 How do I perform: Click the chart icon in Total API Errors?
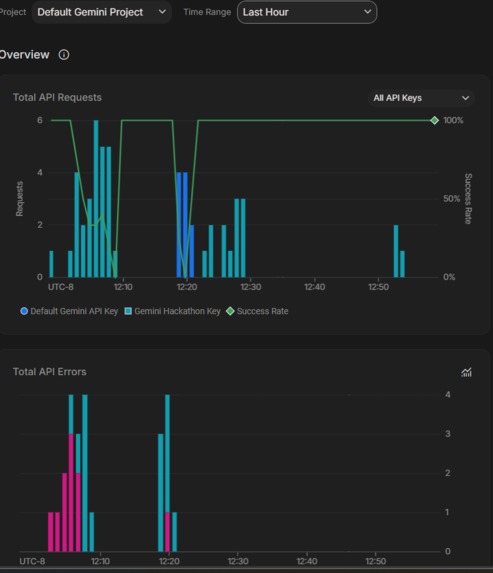click(x=466, y=372)
